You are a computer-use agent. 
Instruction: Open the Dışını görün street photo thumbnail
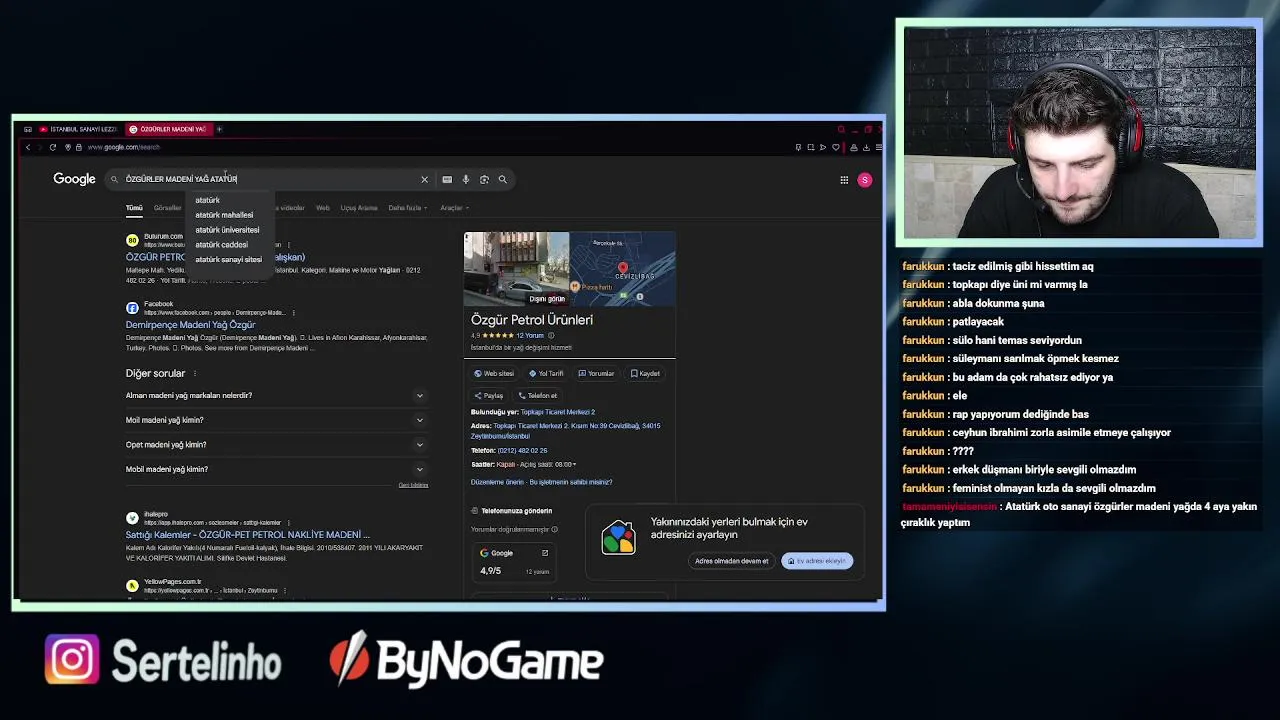[x=516, y=268]
